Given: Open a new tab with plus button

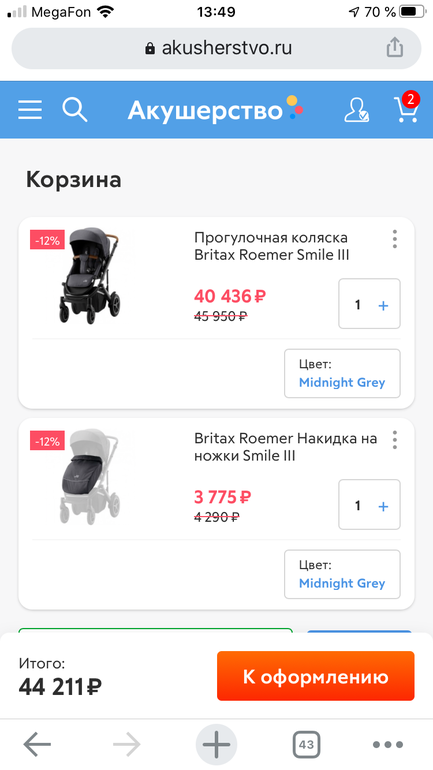Looking at the screenshot, I should pyautogui.click(x=216, y=744).
